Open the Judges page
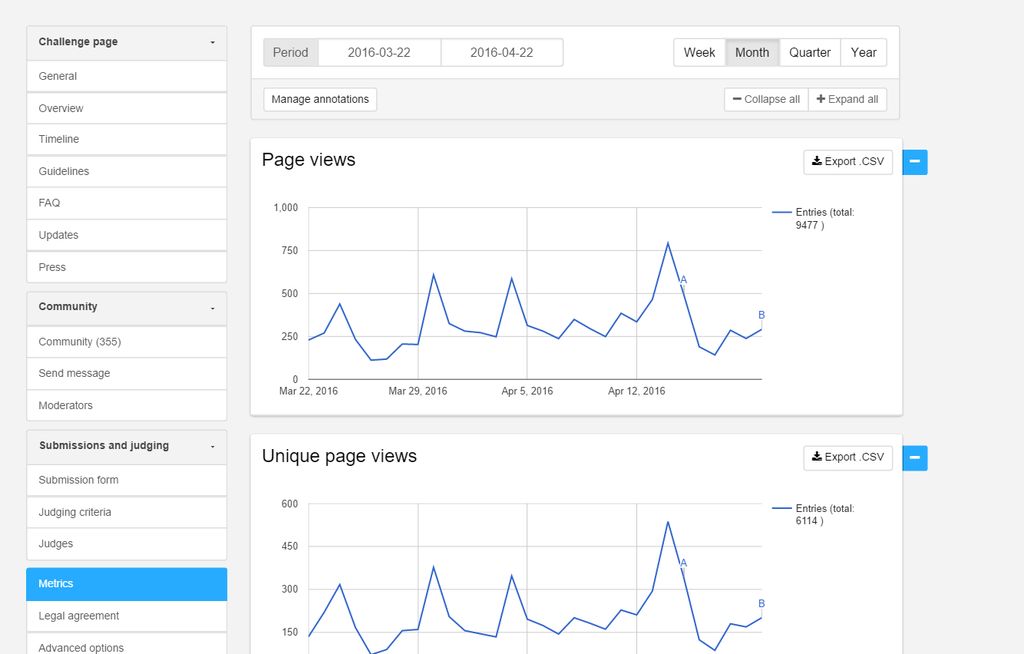The image size is (1024, 654). 127,544
